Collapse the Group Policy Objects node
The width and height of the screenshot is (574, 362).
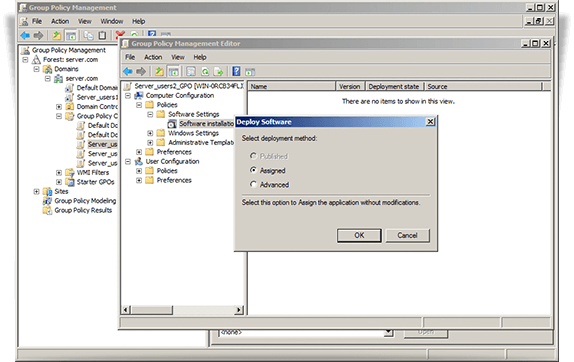point(59,116)
